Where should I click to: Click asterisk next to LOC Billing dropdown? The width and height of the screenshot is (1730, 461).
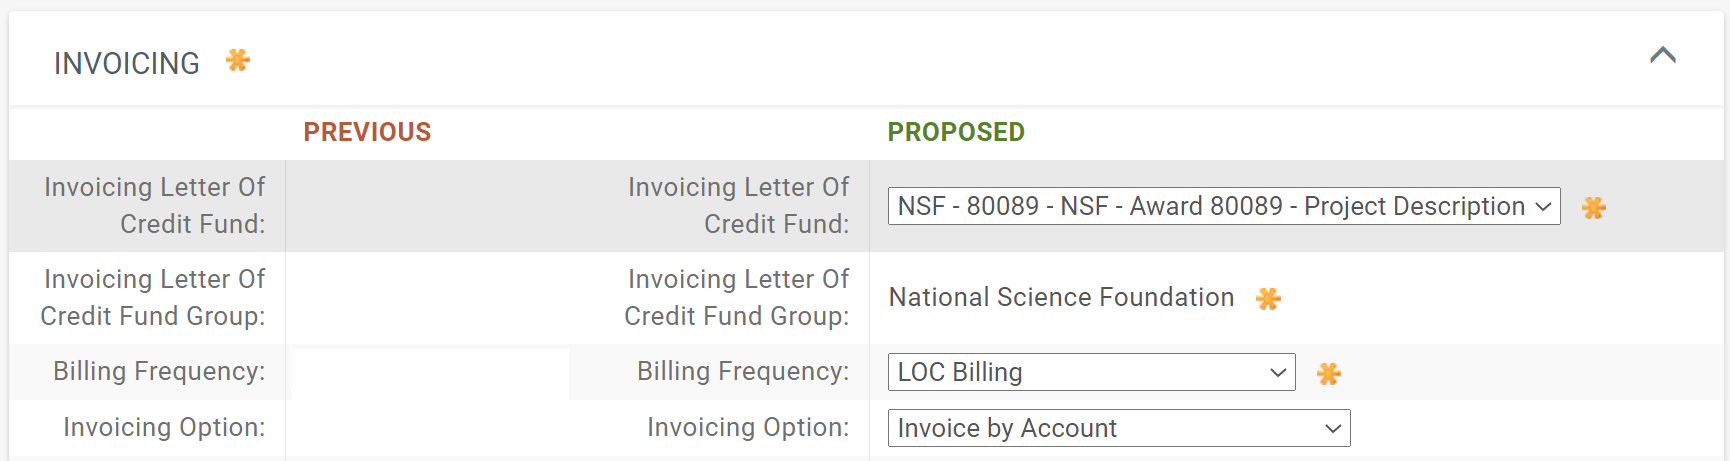point(1328,374)
